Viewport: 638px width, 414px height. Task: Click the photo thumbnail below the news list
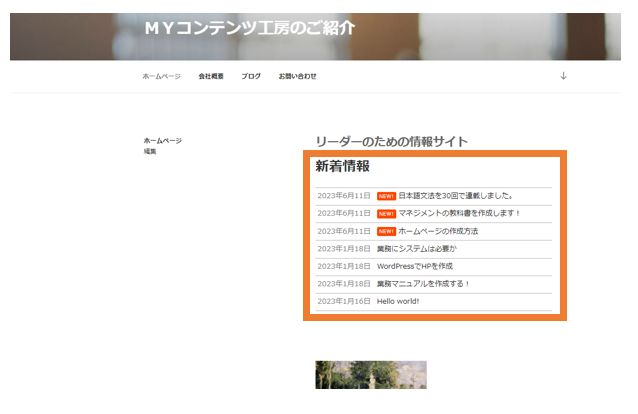pos(370,375)
